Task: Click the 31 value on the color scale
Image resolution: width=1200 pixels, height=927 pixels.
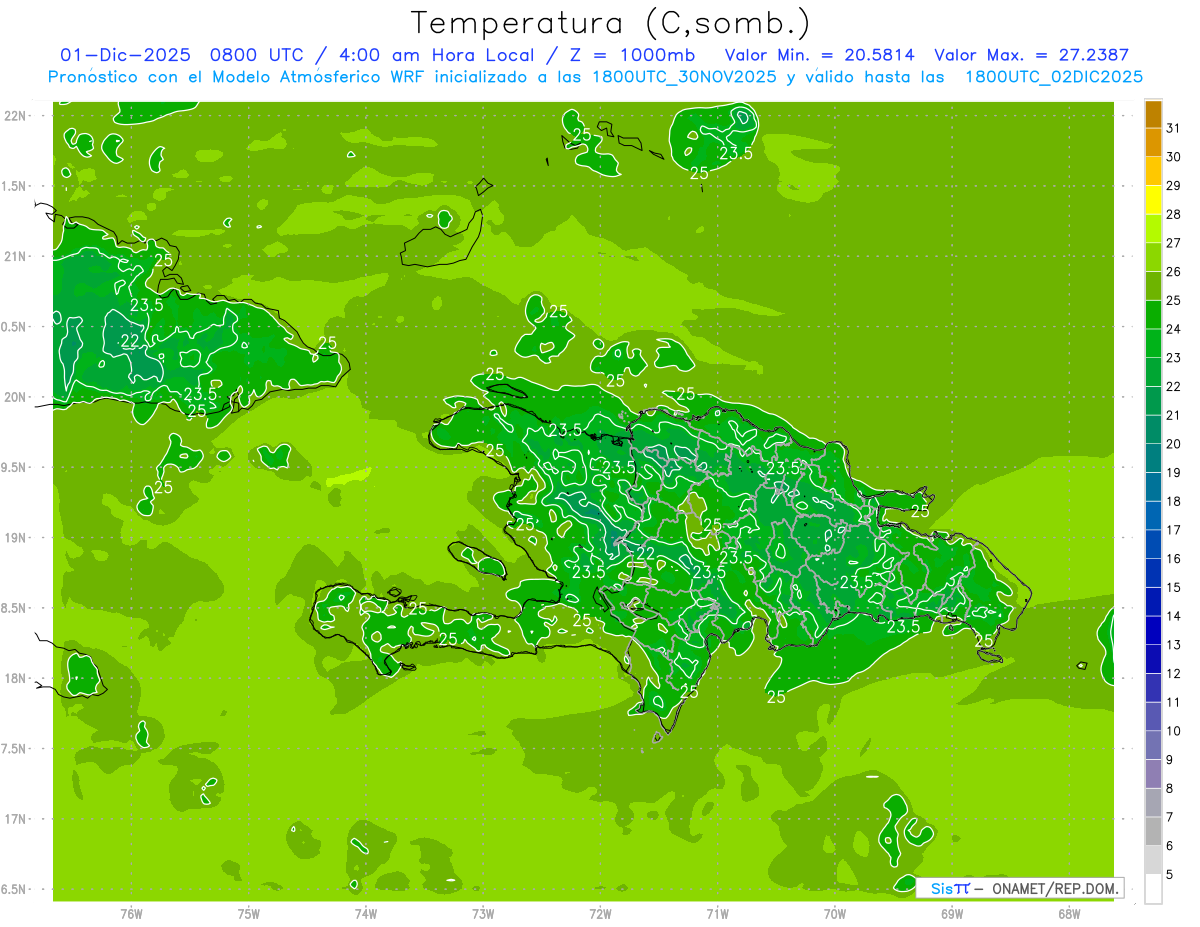Action: pyautogui.click(x=1174, y=128)
